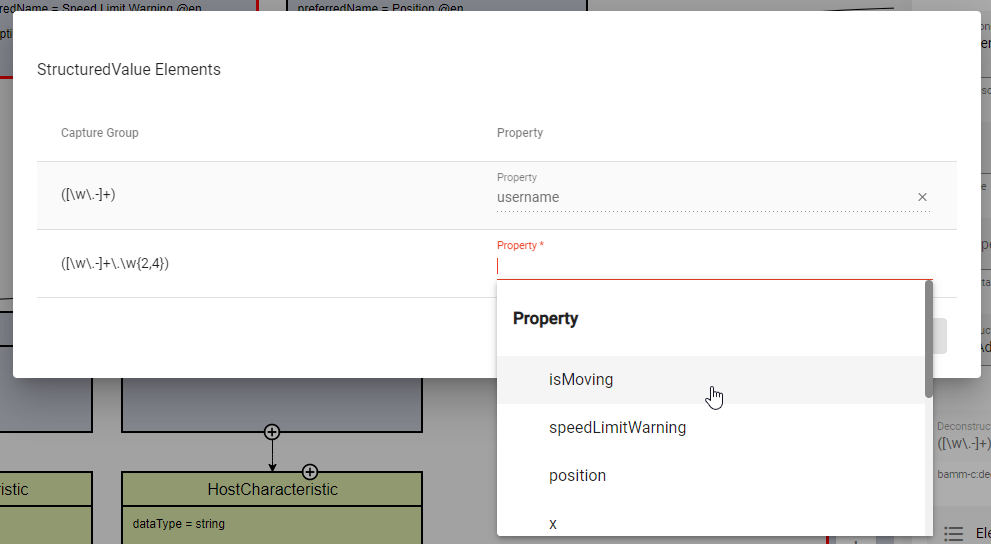Viewport: 991px width, 544px height.
Task: Click the ([\w\.-]+\.\w{2,4}) capture group cell
Action: point(115,263)
